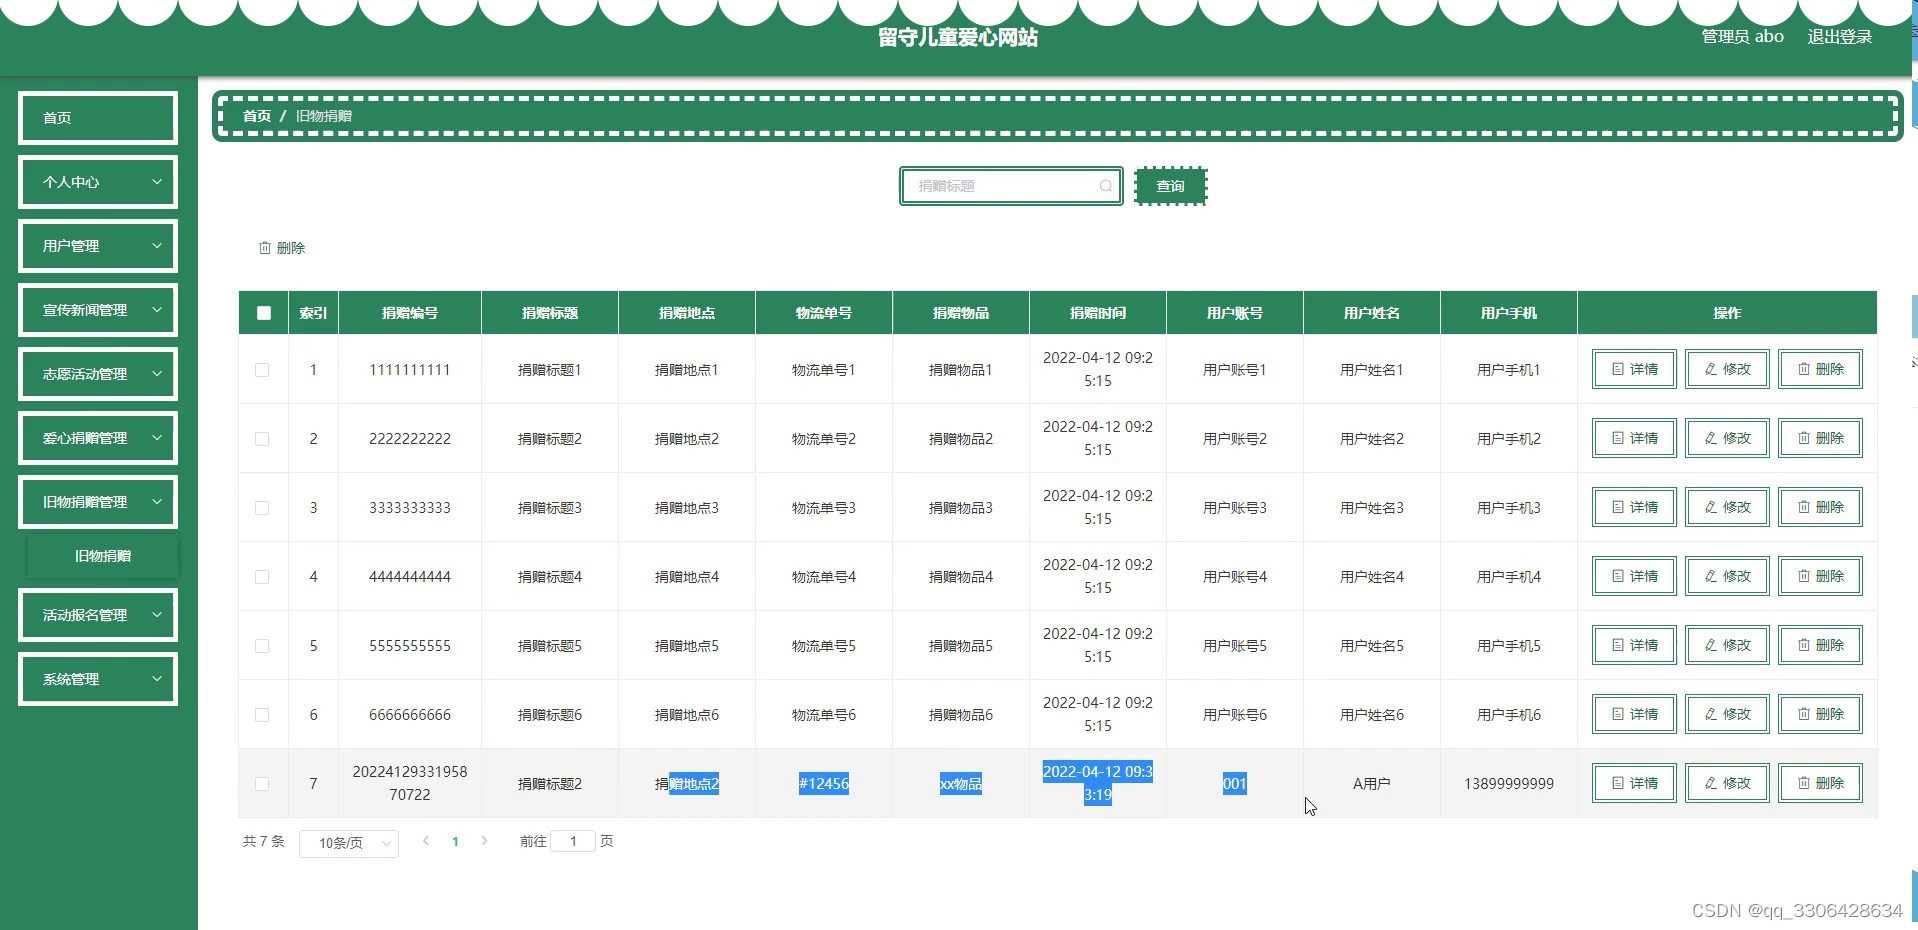Check the checkbox for row index 3
This screenshot has width=1918, height=930.
[262, 508]
